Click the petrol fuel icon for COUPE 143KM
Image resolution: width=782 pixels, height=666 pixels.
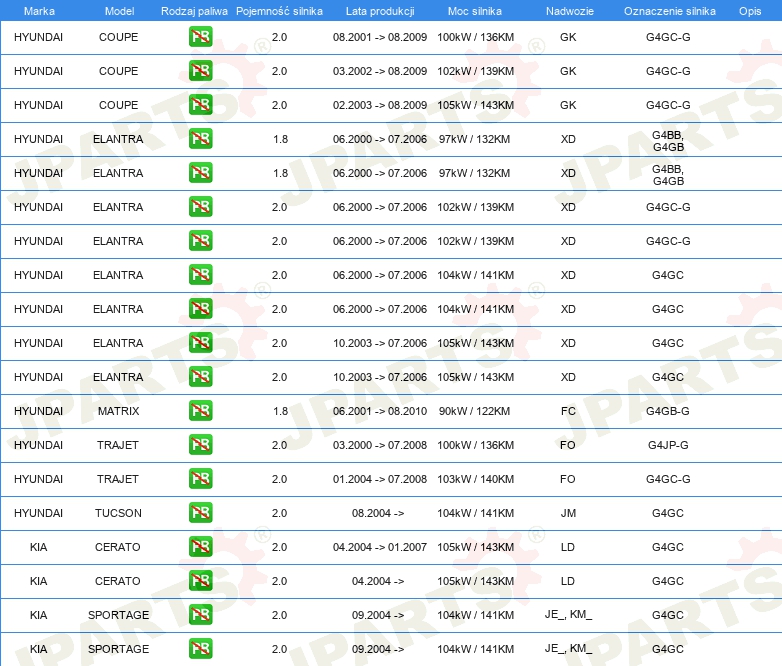tap(200, 105)
